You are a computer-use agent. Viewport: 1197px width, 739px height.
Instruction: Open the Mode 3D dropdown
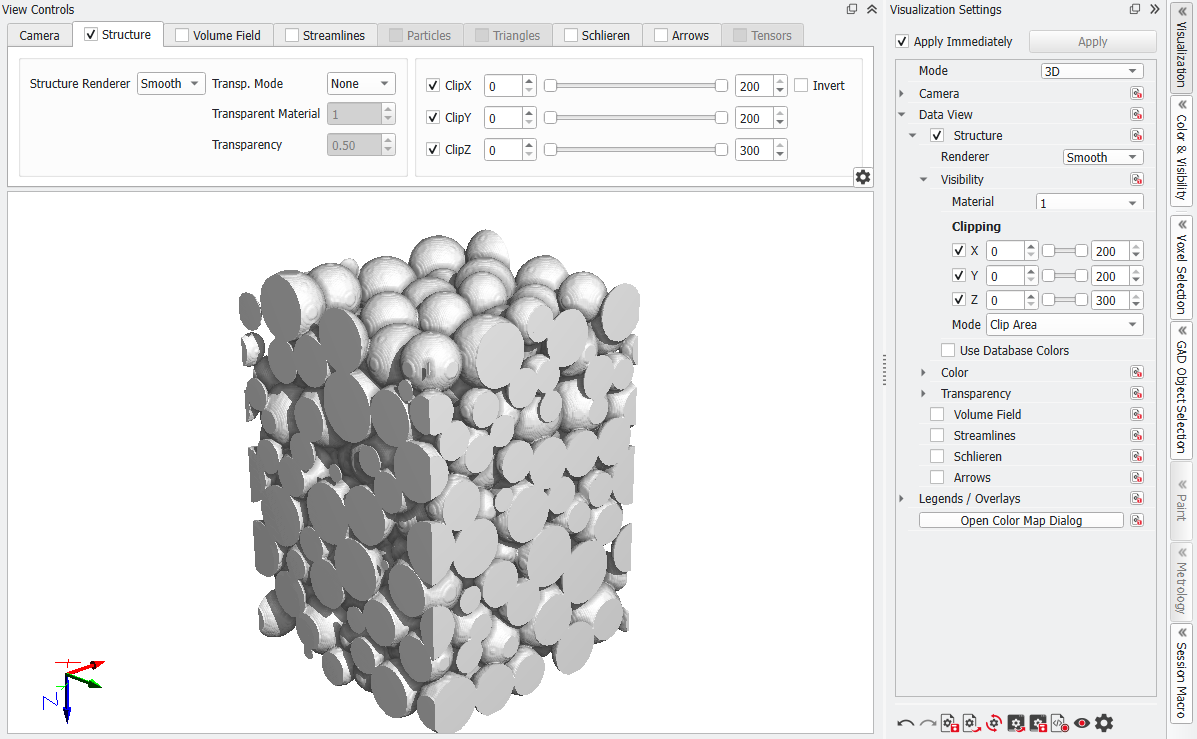(1092, 71)
